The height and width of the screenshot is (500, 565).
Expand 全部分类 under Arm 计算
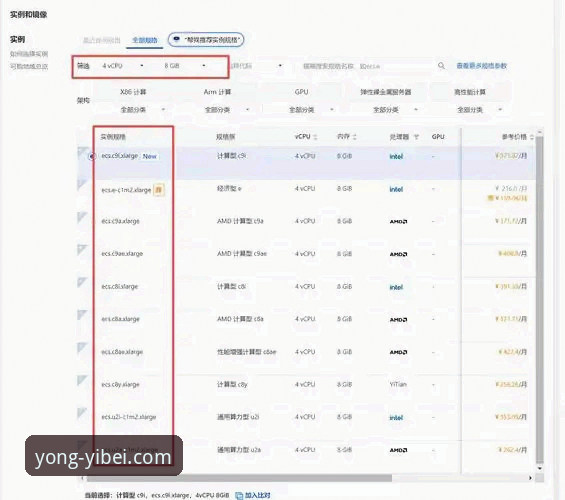227,110
